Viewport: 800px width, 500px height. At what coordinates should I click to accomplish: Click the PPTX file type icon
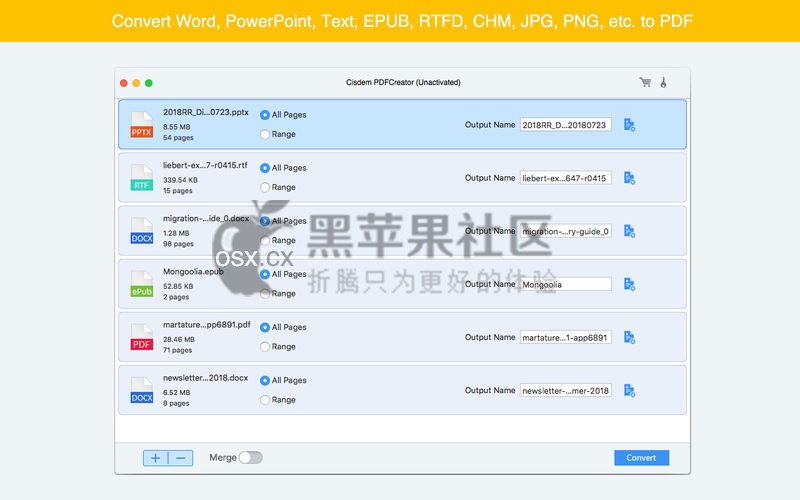pos(141,125)
